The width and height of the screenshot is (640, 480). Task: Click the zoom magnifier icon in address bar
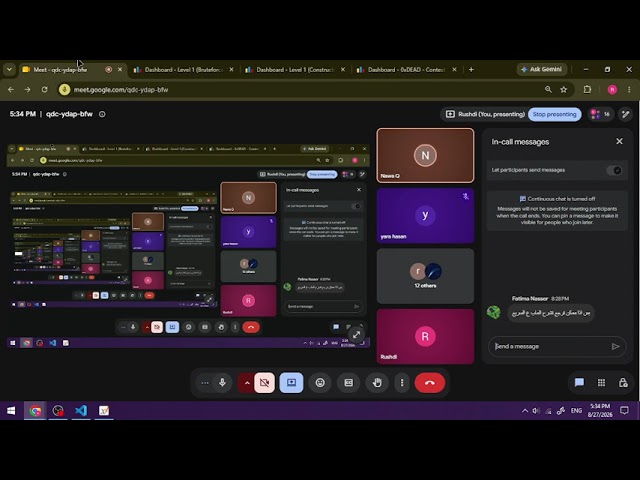pyautogui.click(x=548, y=89)
